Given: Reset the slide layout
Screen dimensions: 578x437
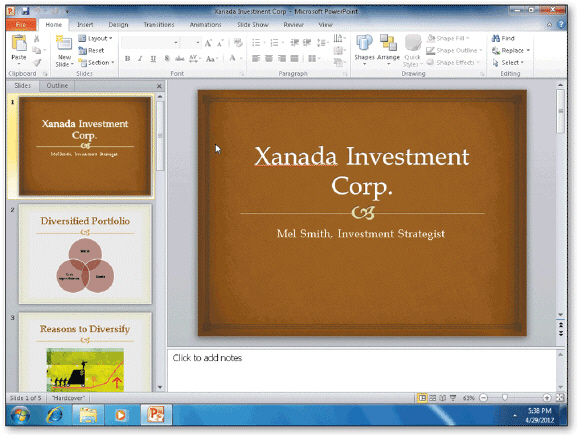Looking at the screenshot, I should point(91,51).
